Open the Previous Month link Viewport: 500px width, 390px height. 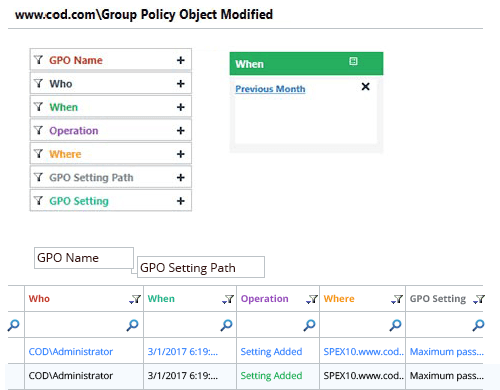tap(270, 89)
